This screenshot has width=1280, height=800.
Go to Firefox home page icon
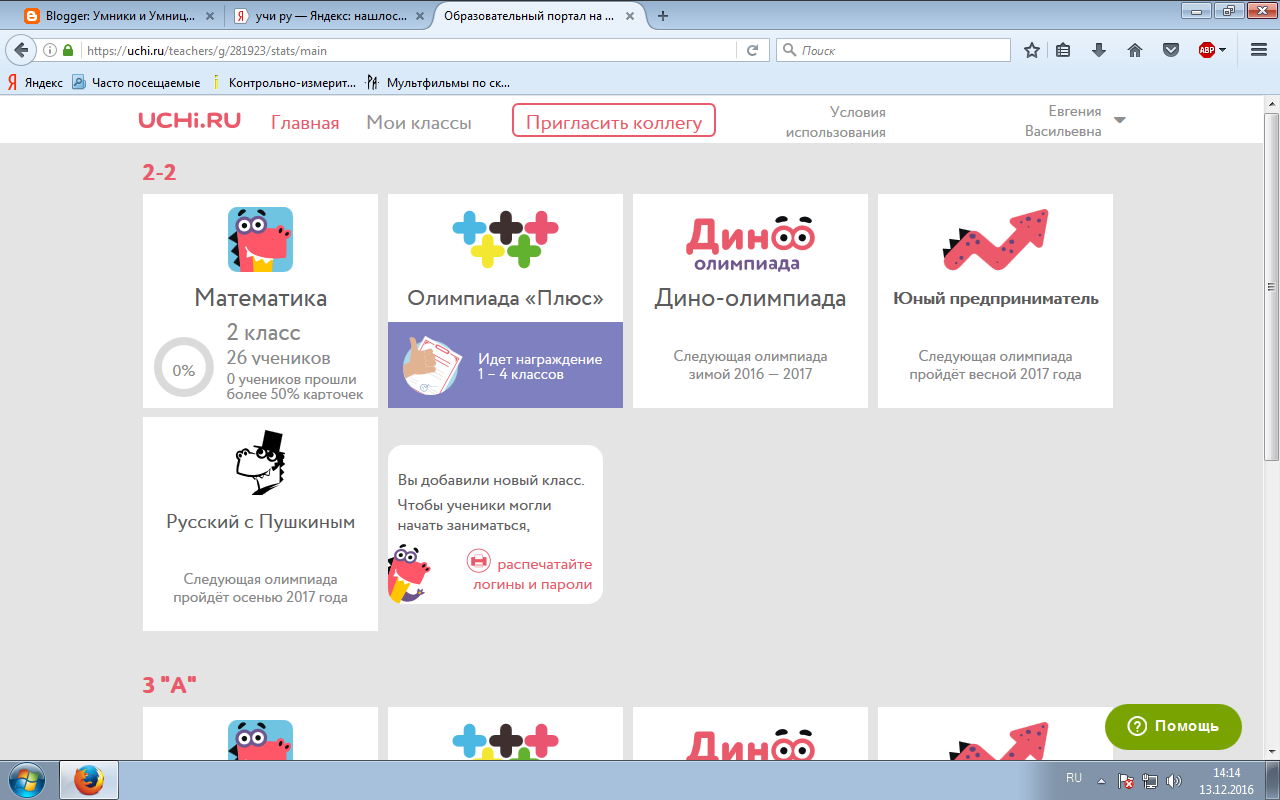tap(1135, 50)
